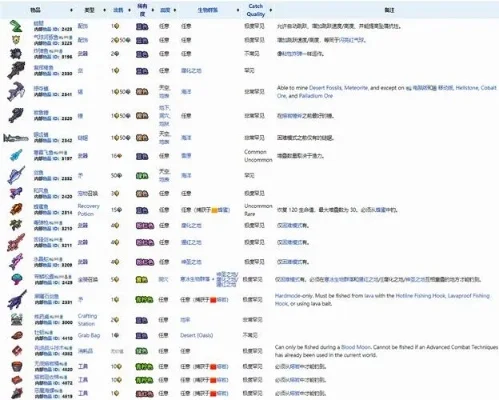Screen dimensions: 499x400
Task: Click the green Frog Leg item icon
Action: click(x=15, y=26)
